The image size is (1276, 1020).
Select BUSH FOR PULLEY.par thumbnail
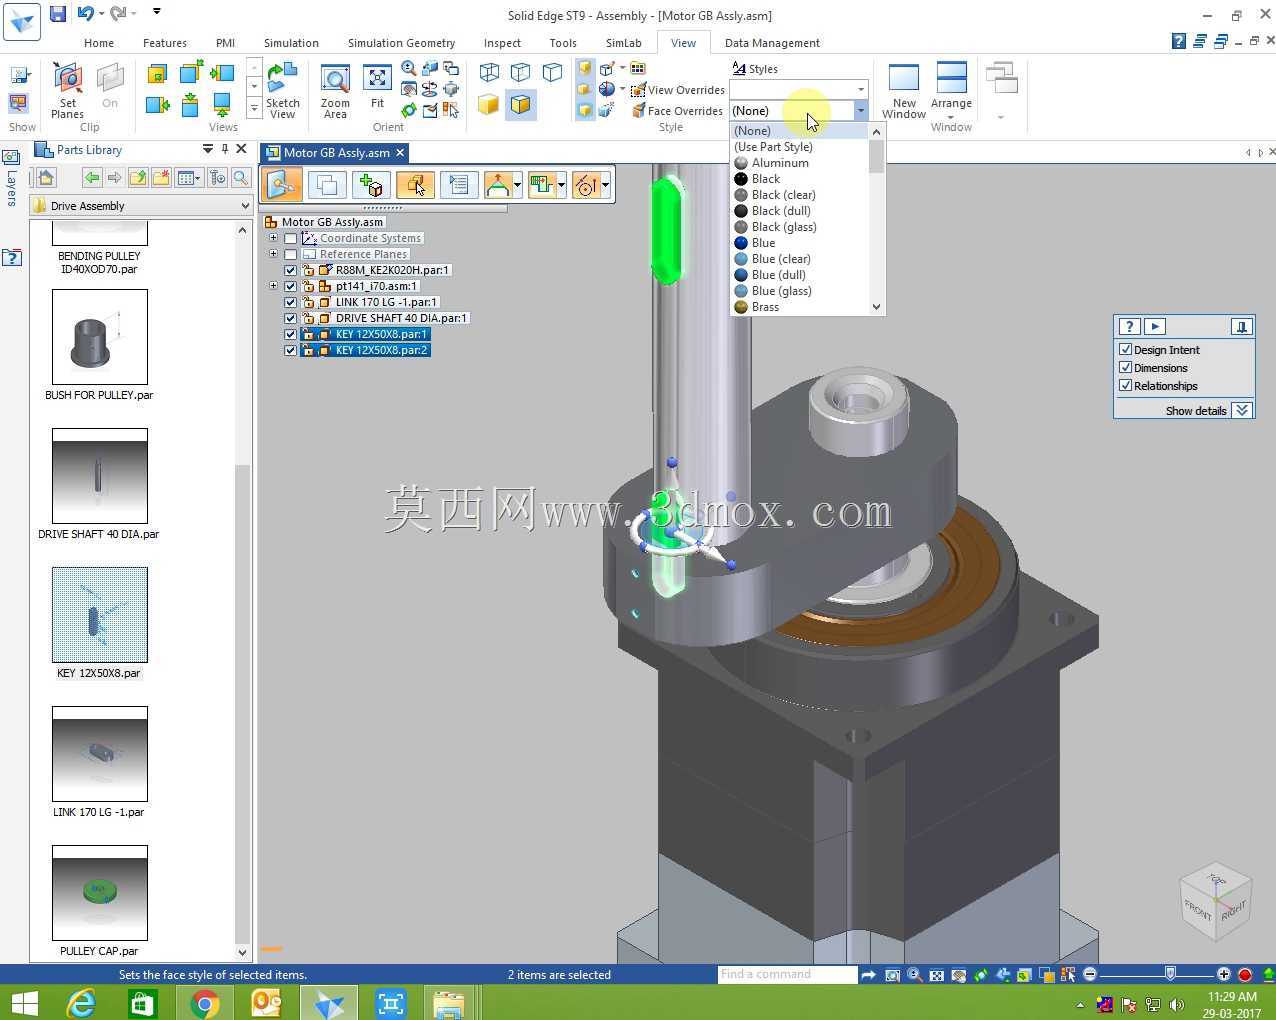(x=99, y=337)
